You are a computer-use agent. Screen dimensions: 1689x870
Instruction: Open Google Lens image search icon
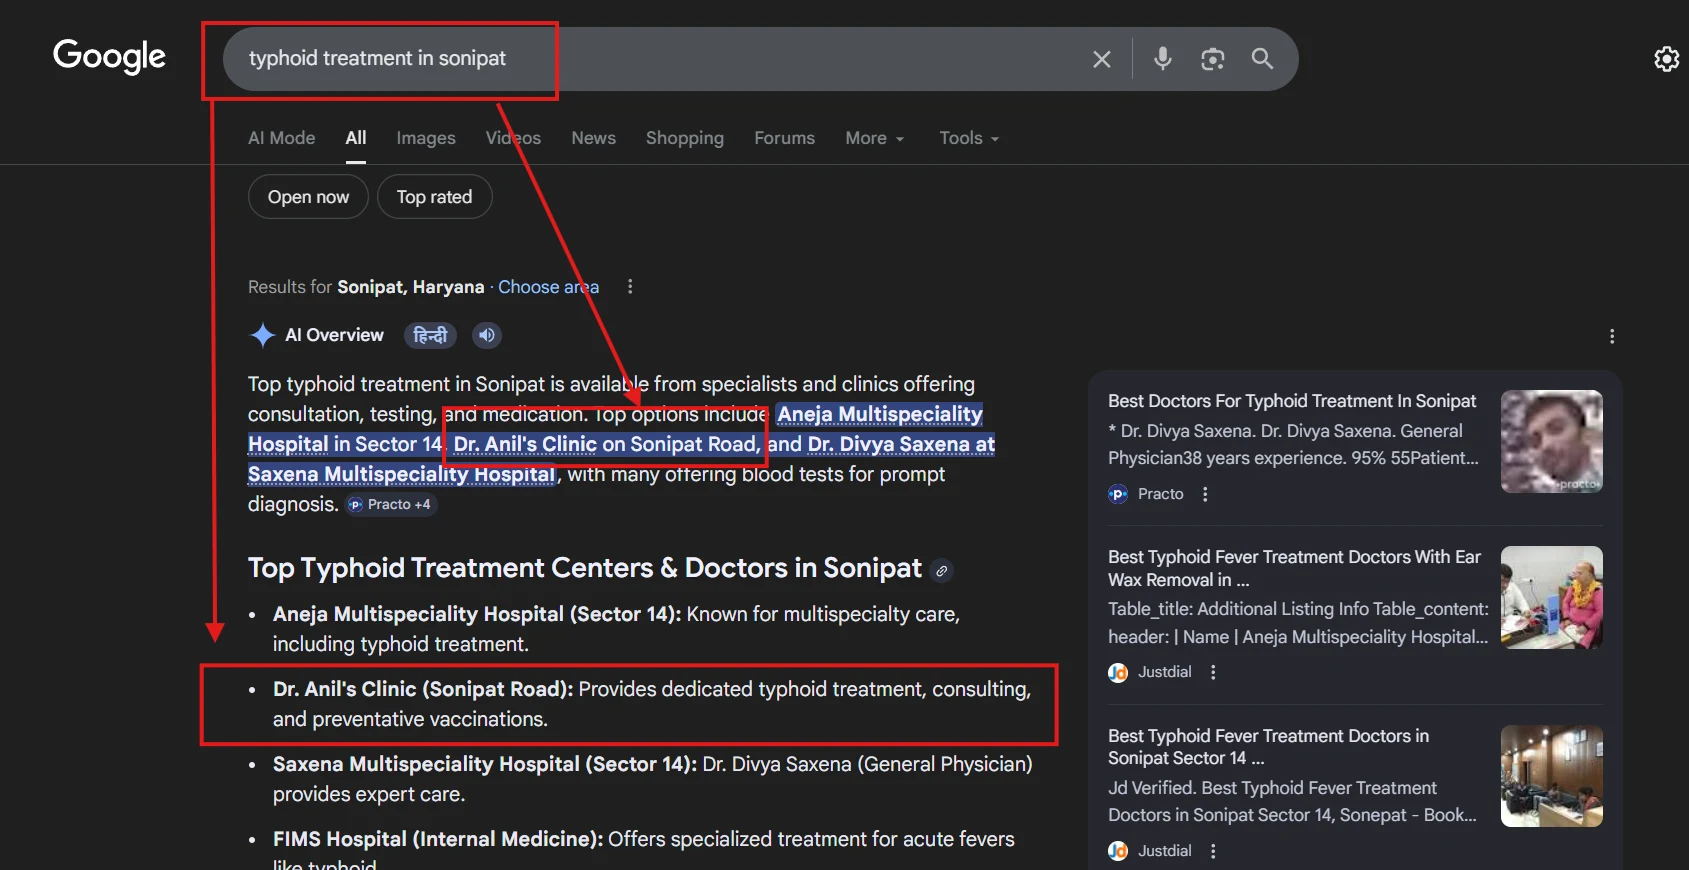[1212, 59]
